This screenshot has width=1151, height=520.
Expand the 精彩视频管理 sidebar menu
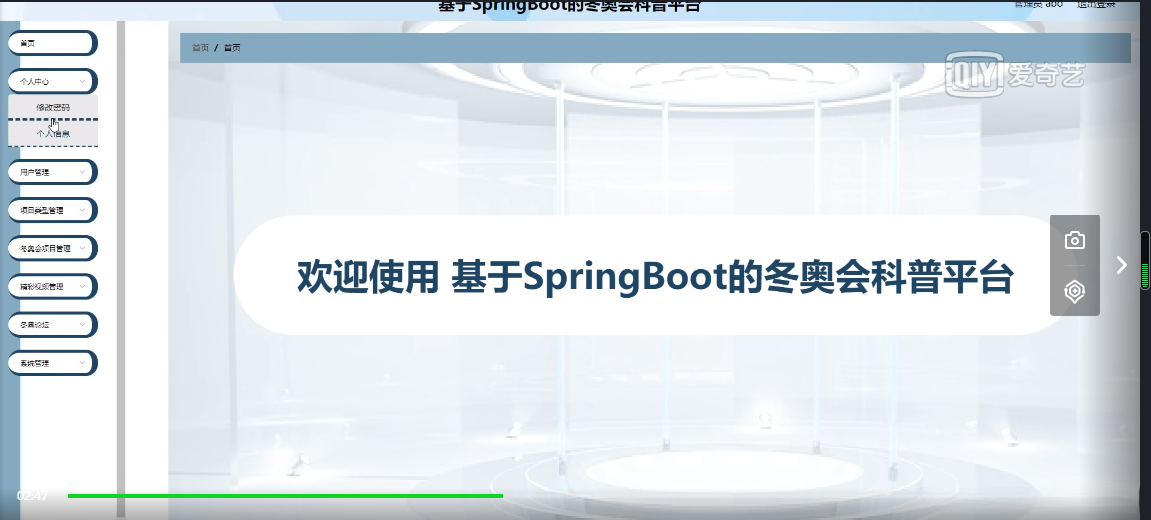coord(52,286)
